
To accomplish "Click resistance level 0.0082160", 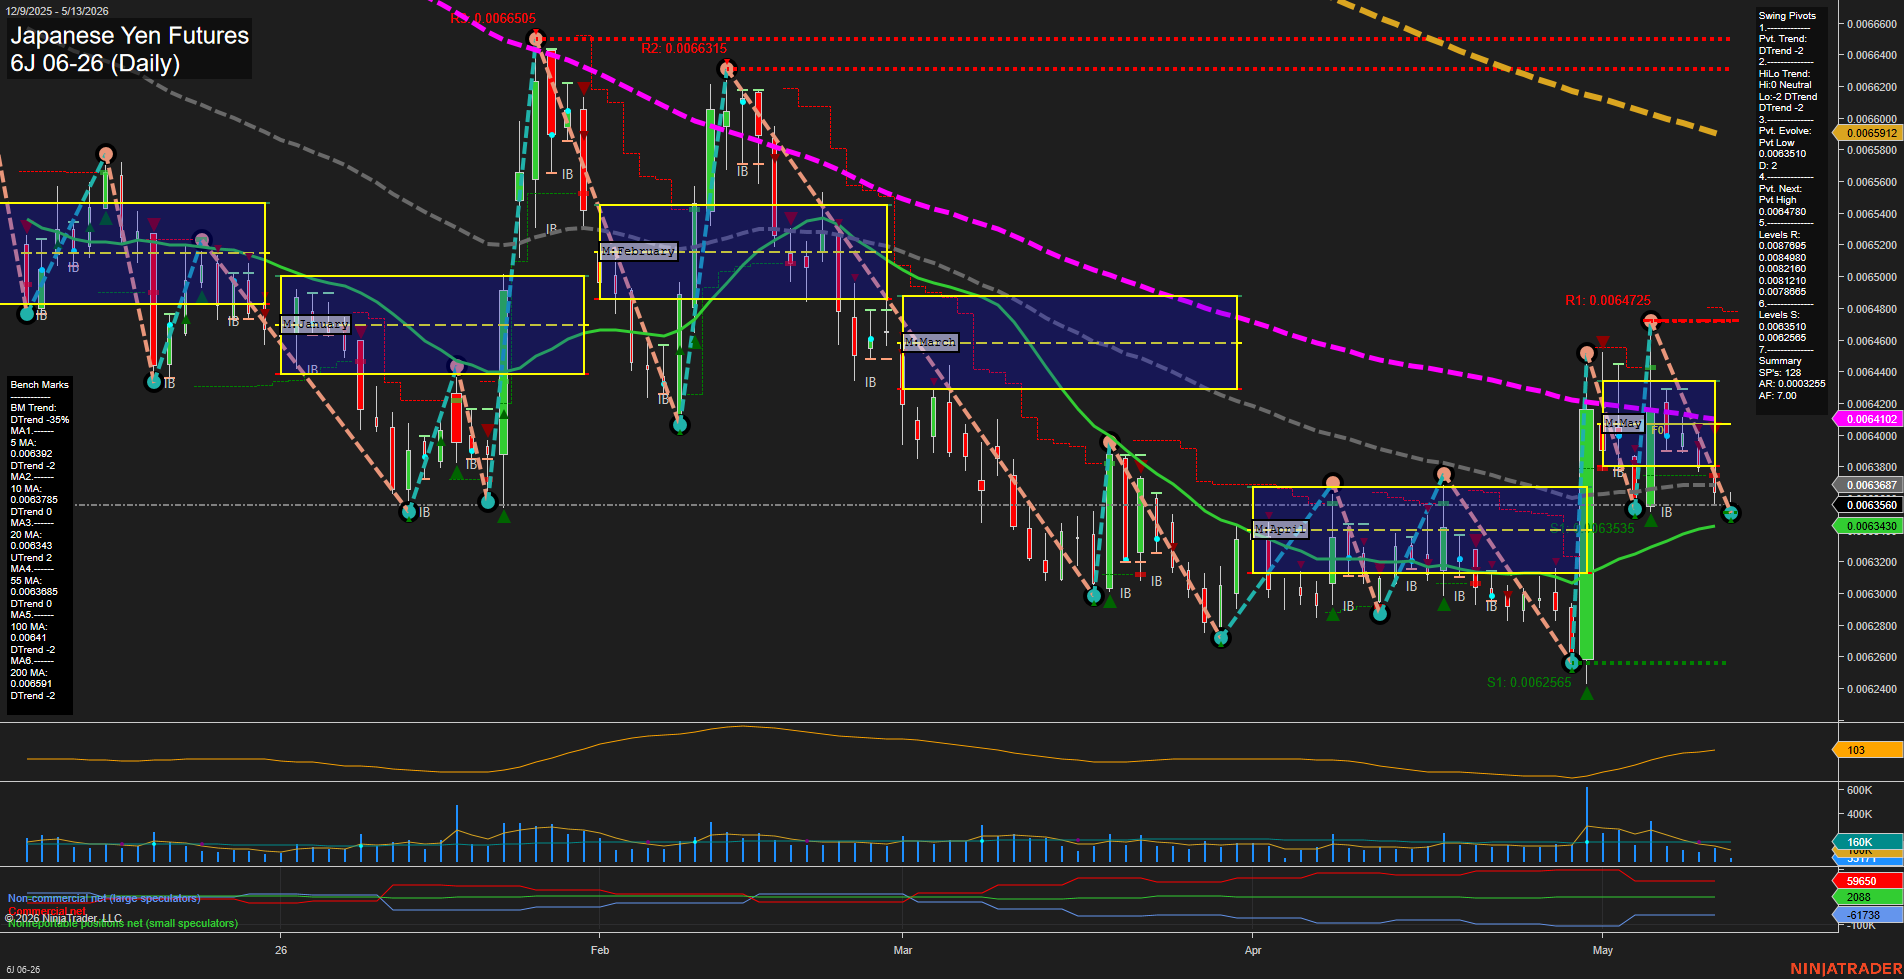I will [x=1783, y=269].
